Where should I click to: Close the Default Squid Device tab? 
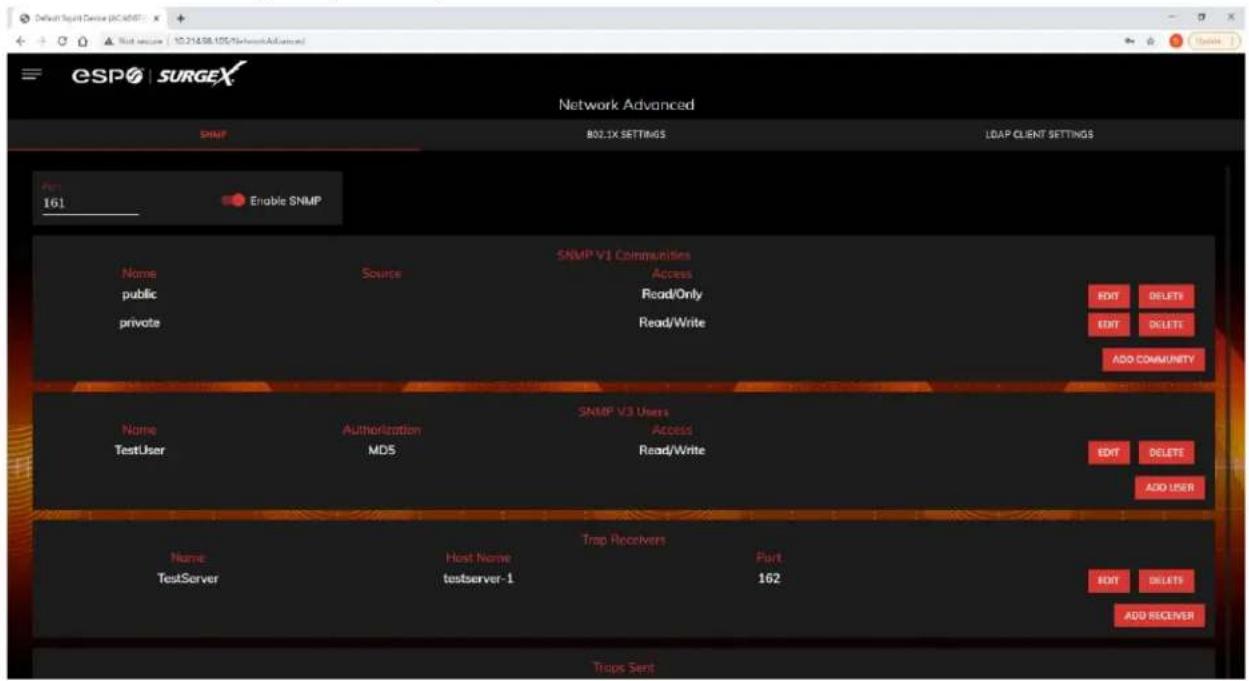click(x=157, y=17)
